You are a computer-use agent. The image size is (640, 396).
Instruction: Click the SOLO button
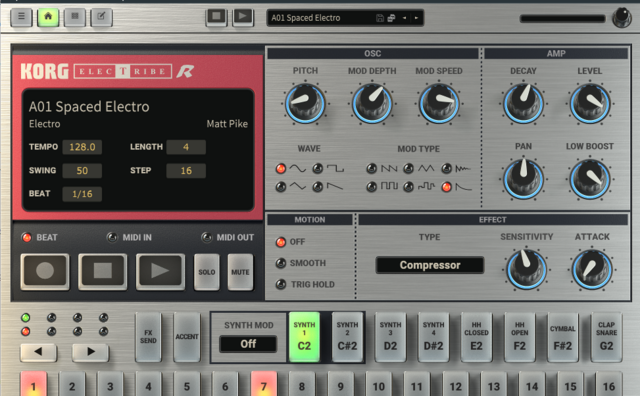pyautogui.click(x=207, y=272)
